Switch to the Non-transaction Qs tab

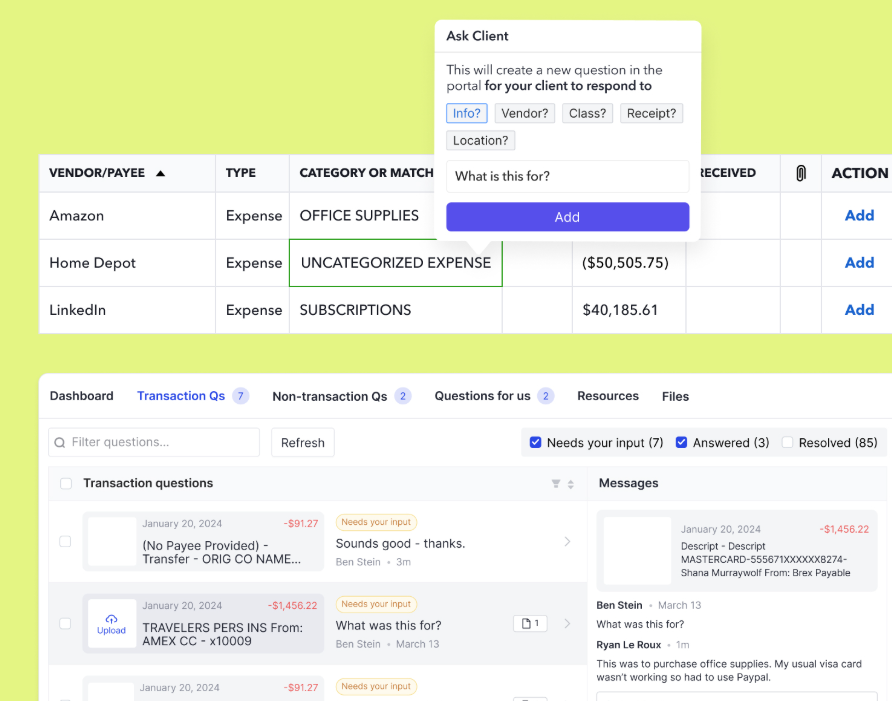click(329, 396)
